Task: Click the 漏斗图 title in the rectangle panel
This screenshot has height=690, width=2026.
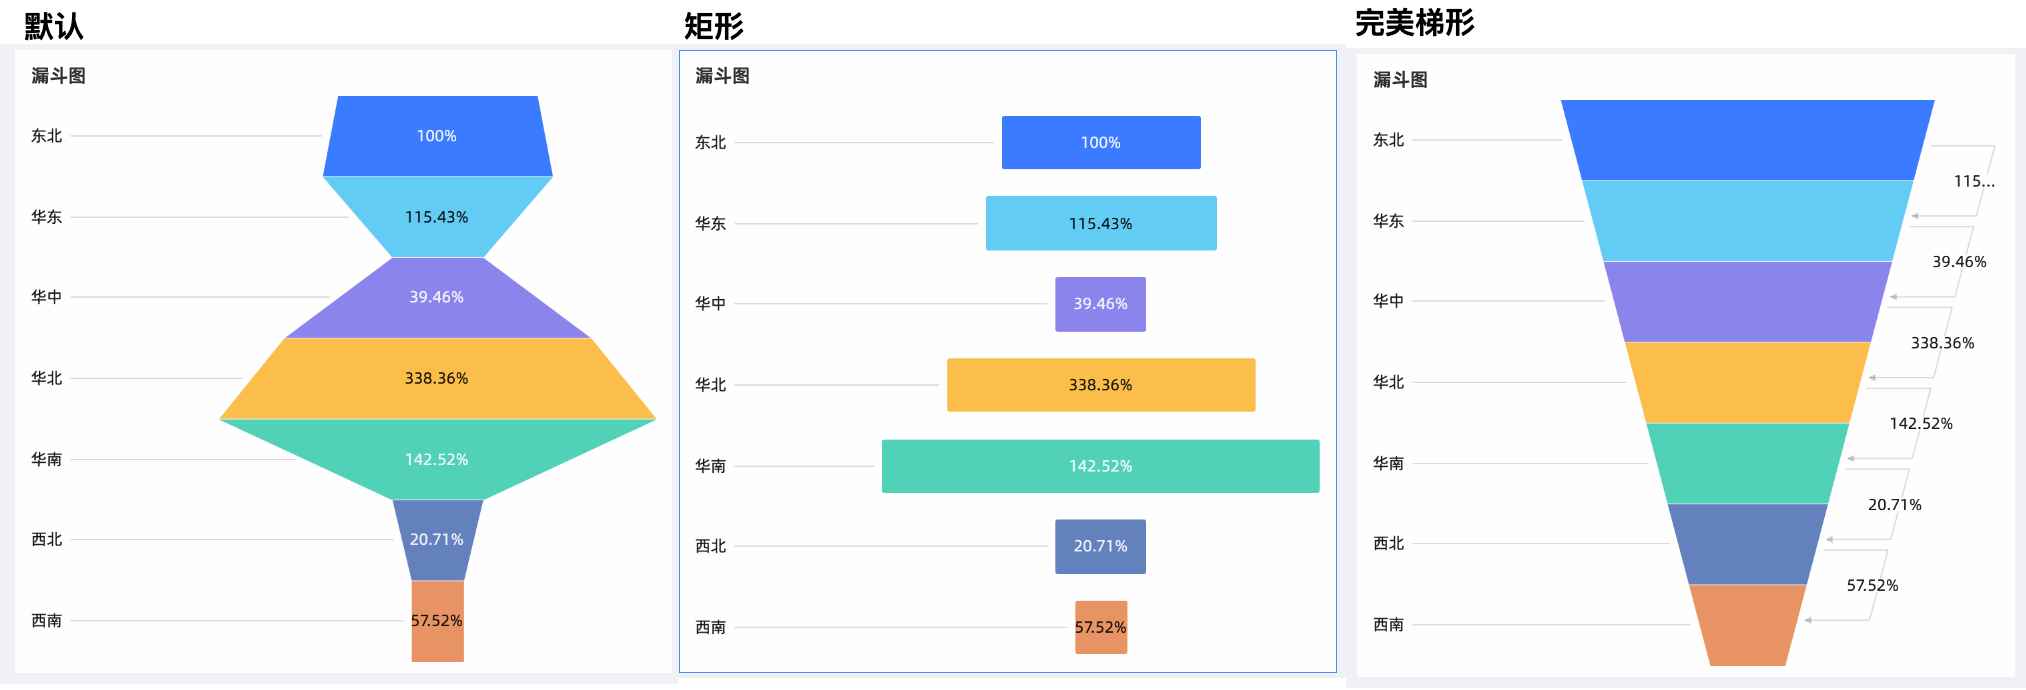Action: [722, 76]
